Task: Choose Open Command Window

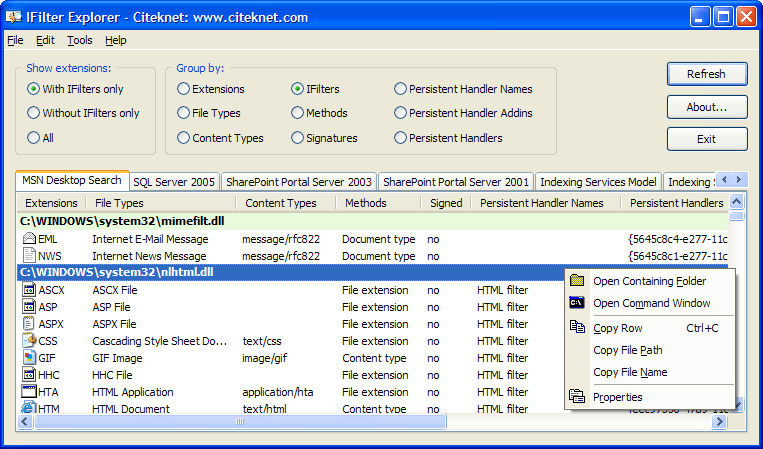Action: coord(650,303)
